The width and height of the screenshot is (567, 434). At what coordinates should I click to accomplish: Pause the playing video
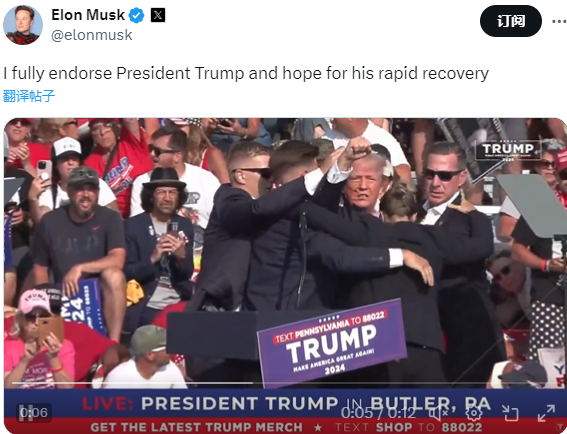26,413
